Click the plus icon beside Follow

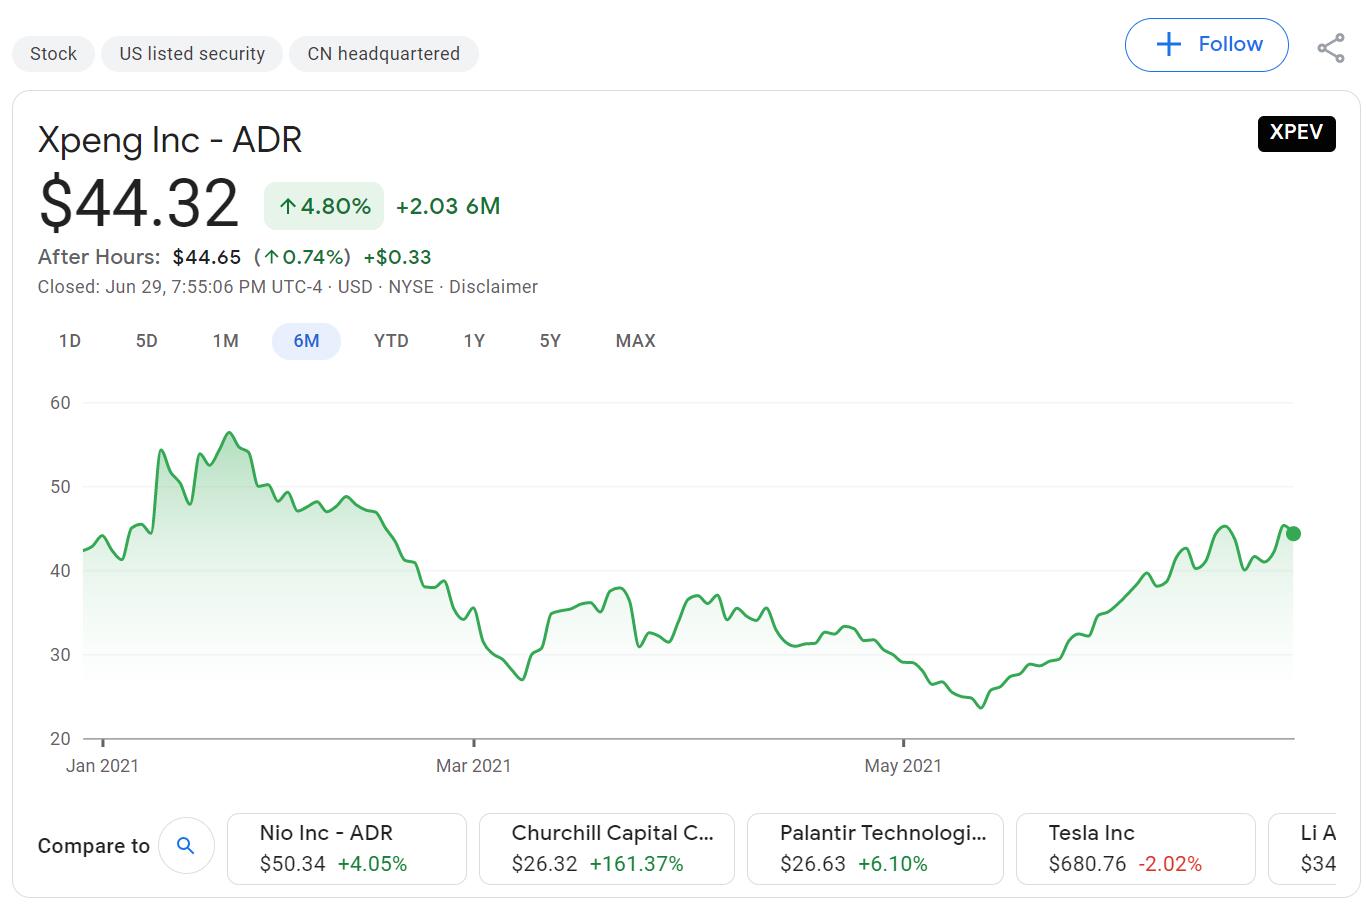click(1167, 44)
